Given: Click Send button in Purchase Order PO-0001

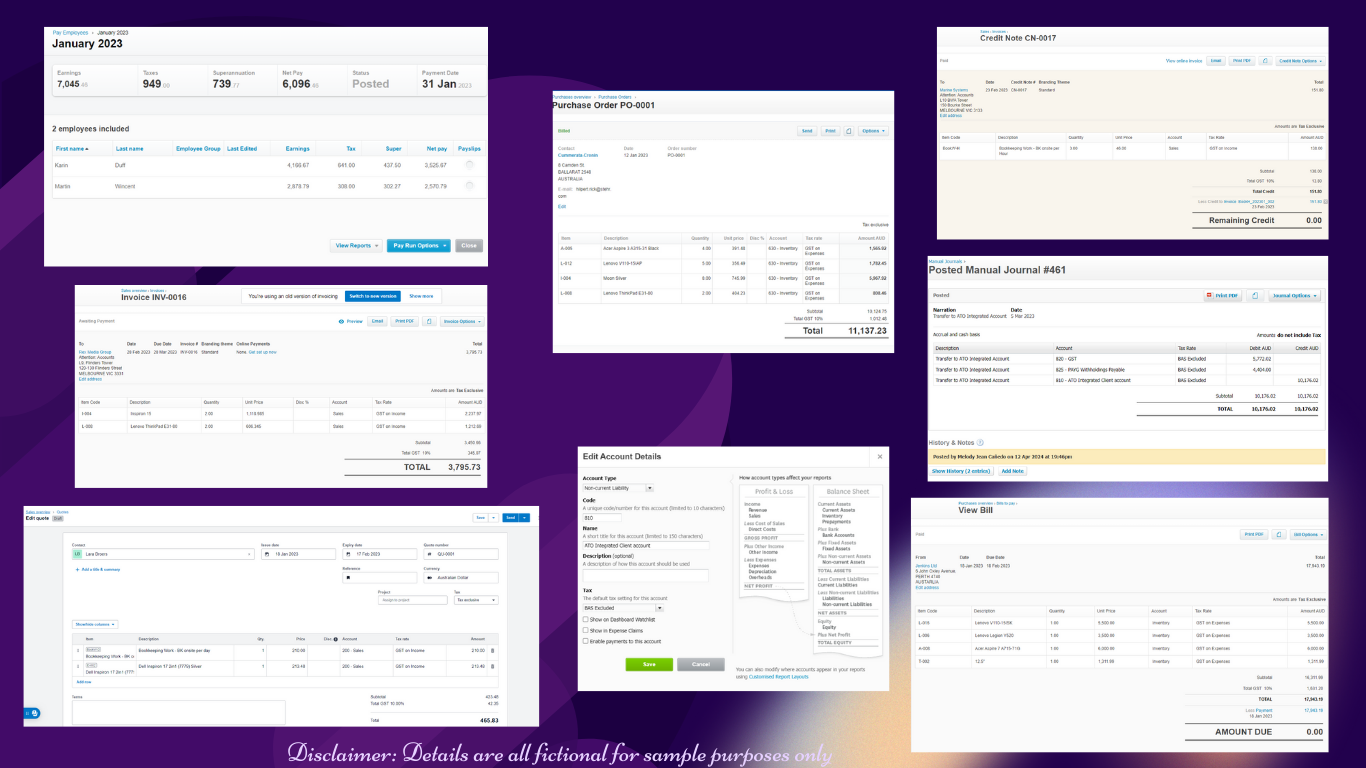Looking at the screenshot, I should pyautogui.click(x=807, y=131).
